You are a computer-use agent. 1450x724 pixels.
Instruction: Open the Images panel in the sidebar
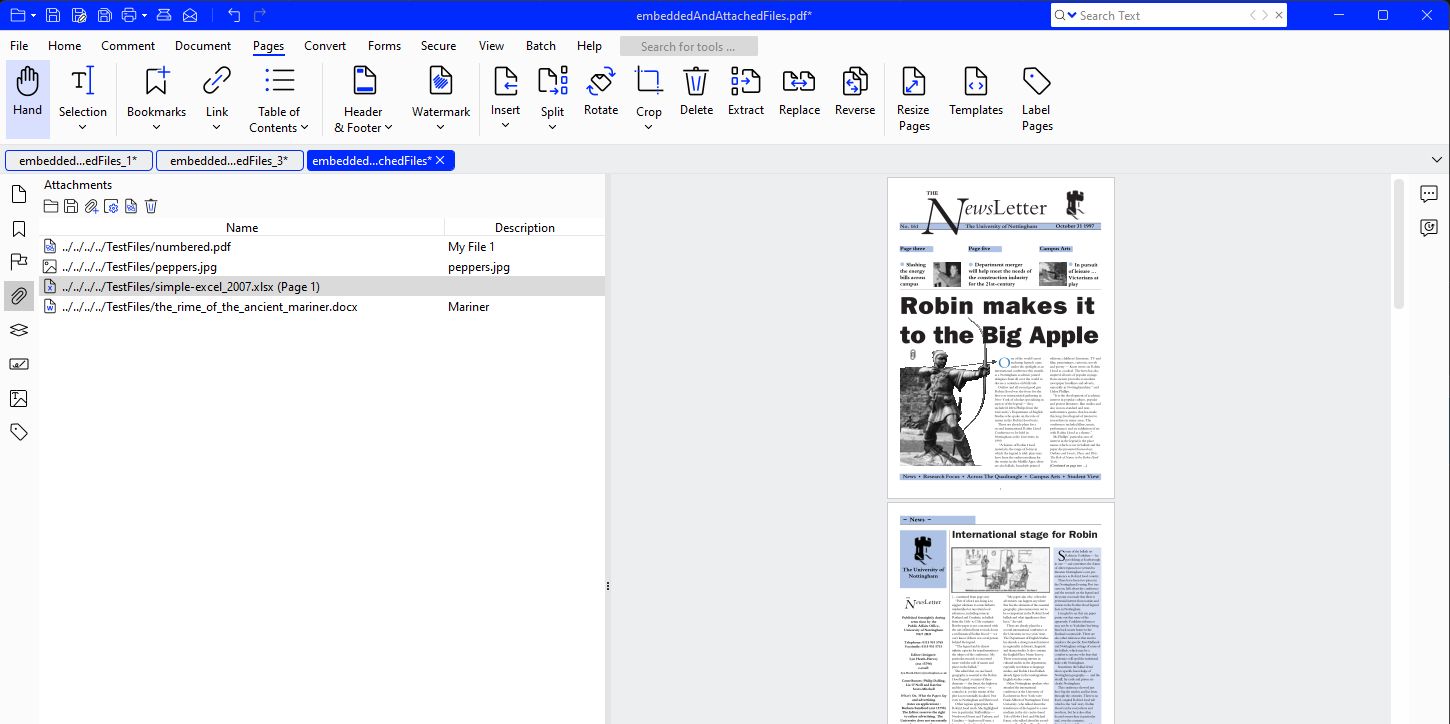click(18, 398)
